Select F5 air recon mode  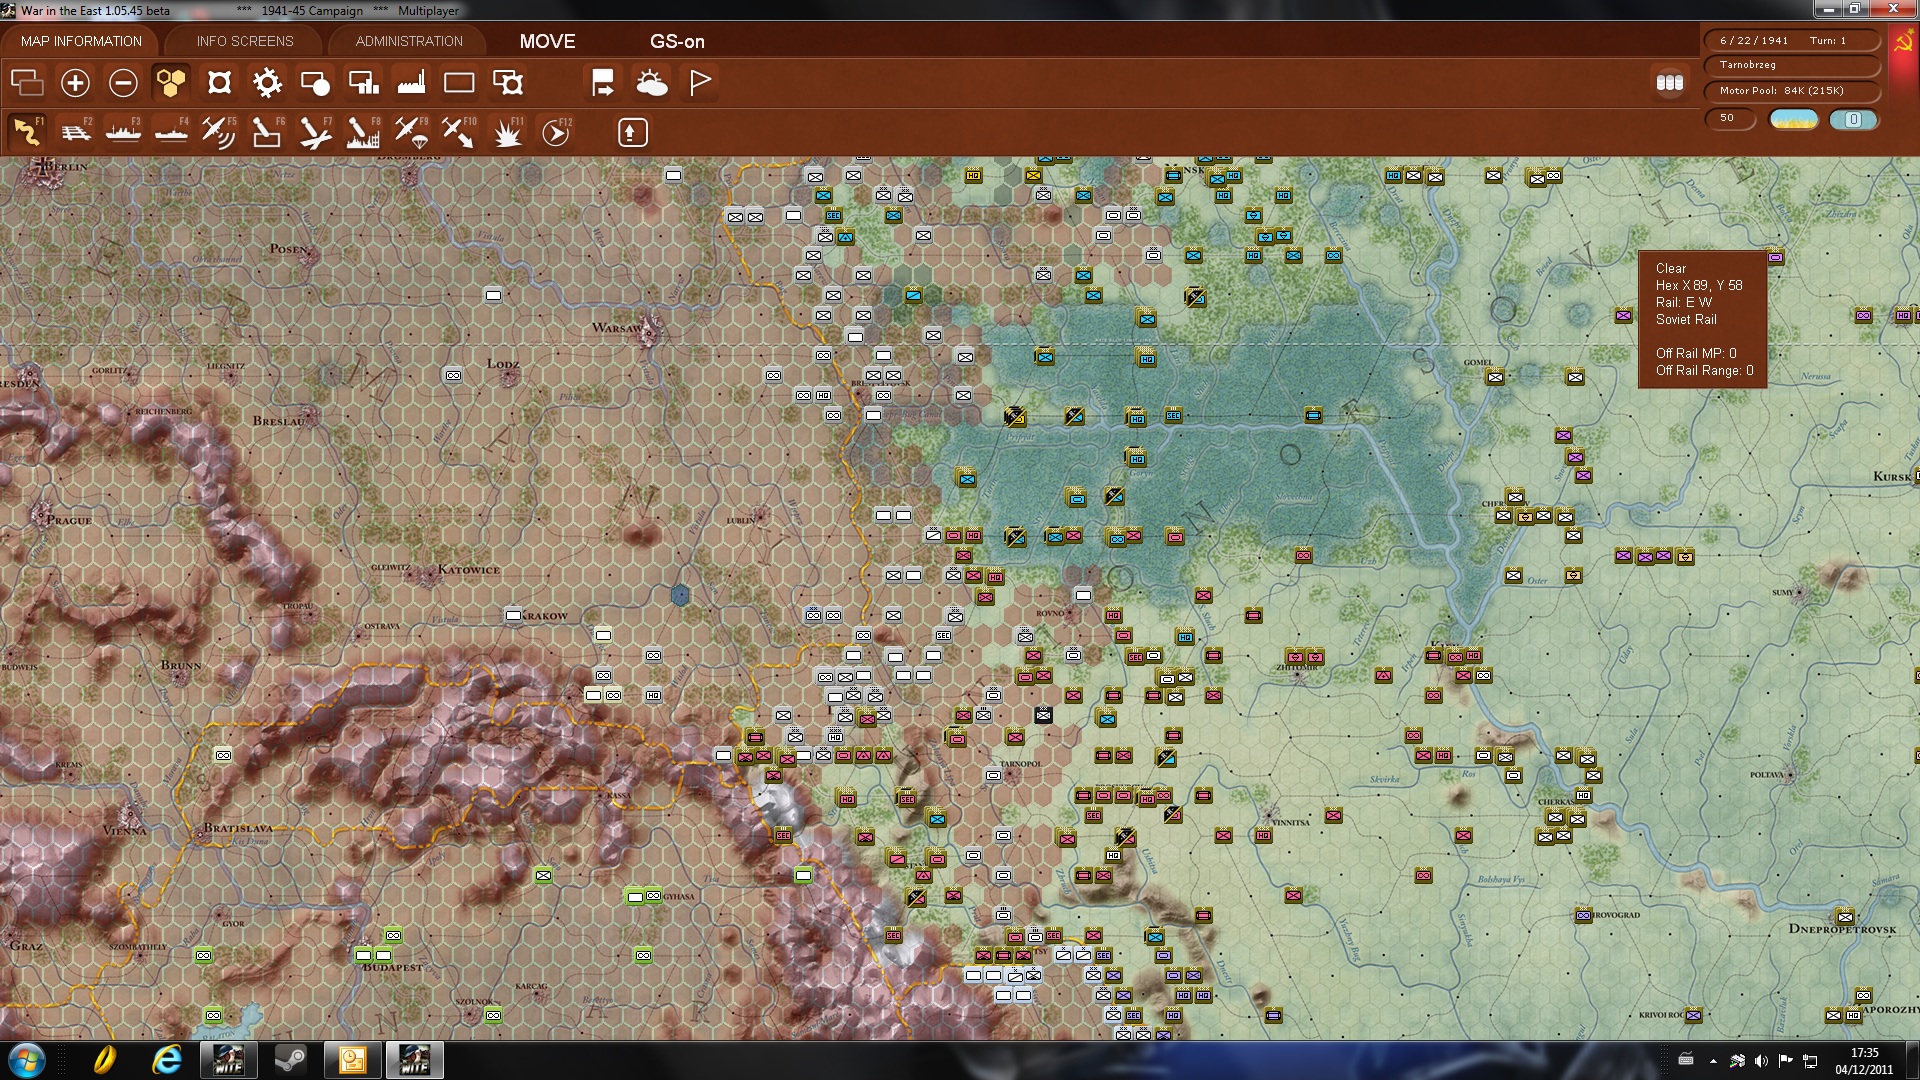click(x=219, y=132)
